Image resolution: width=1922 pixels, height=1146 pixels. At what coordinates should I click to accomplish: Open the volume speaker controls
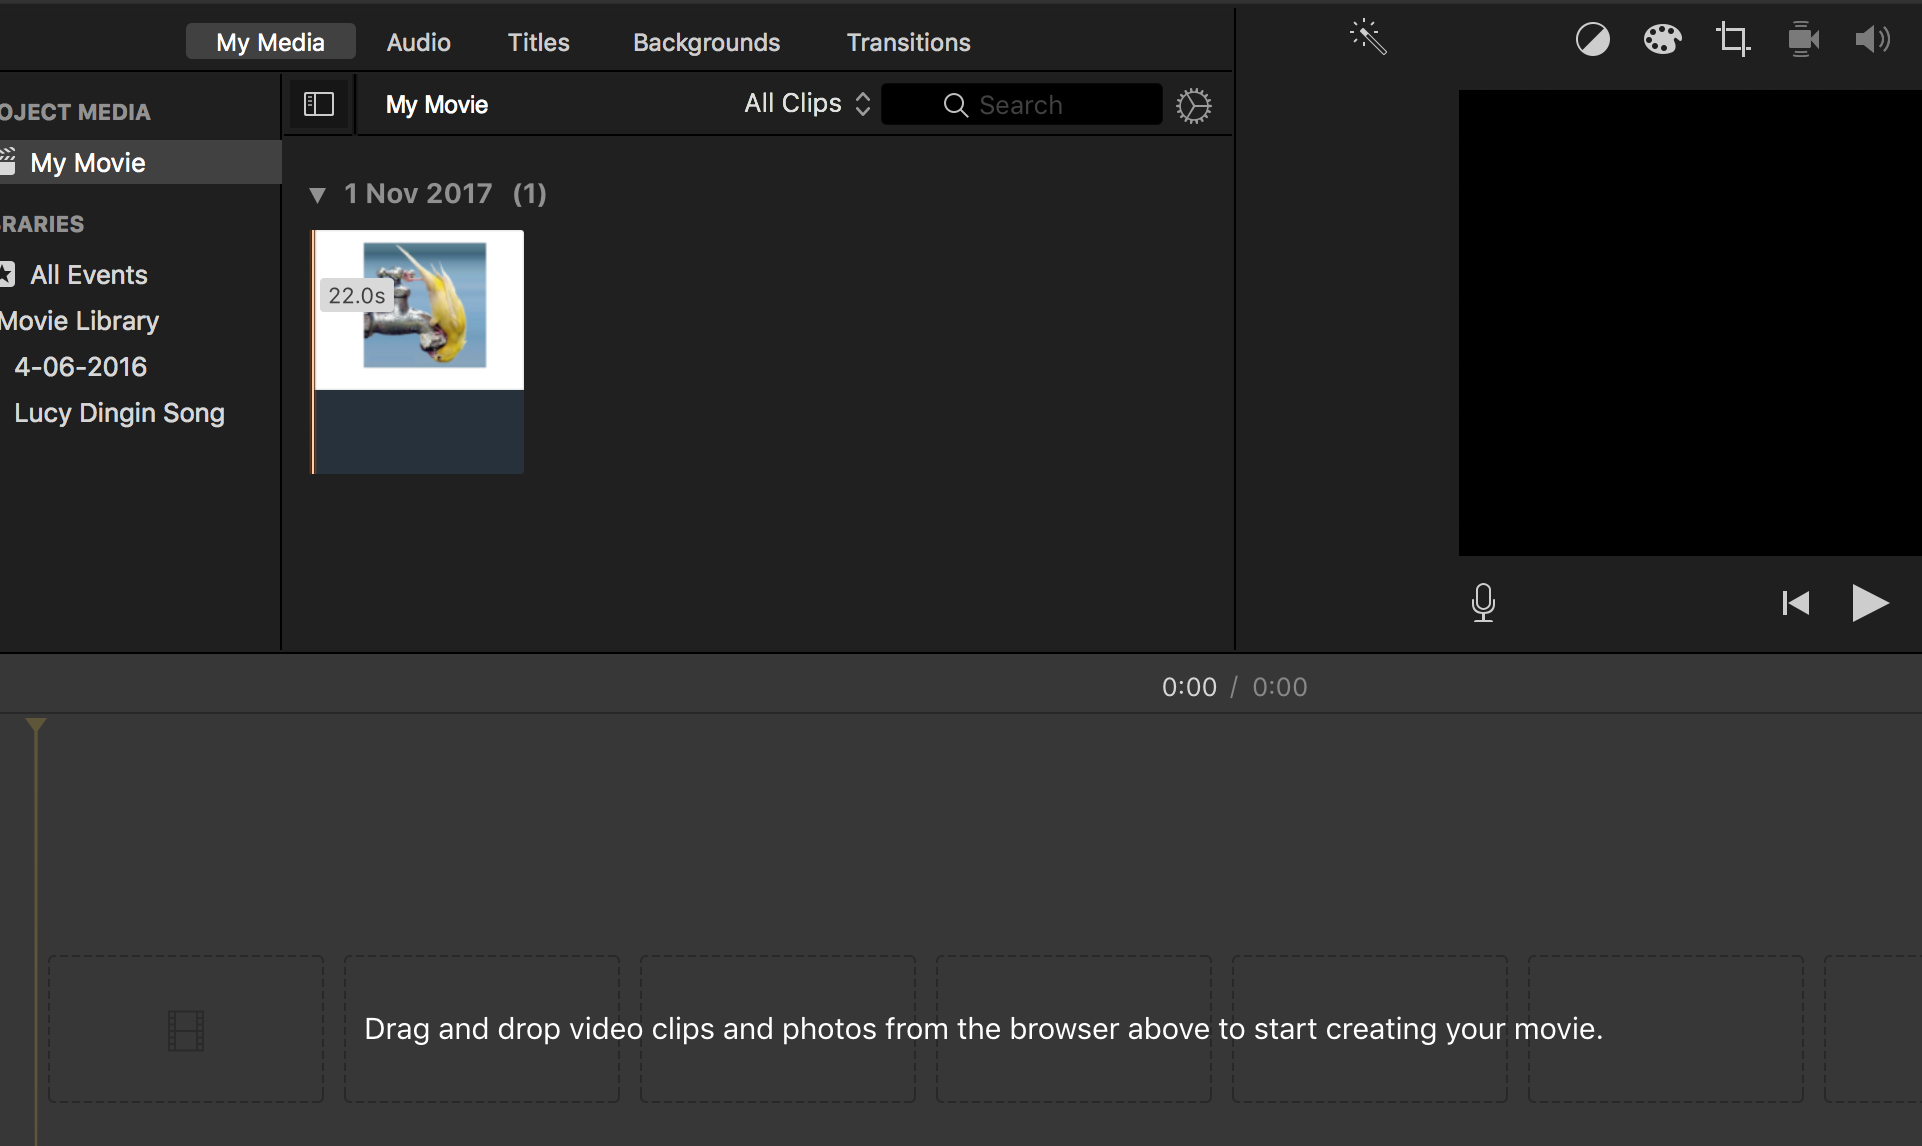pyautogui.click(x=1872, y=40)
